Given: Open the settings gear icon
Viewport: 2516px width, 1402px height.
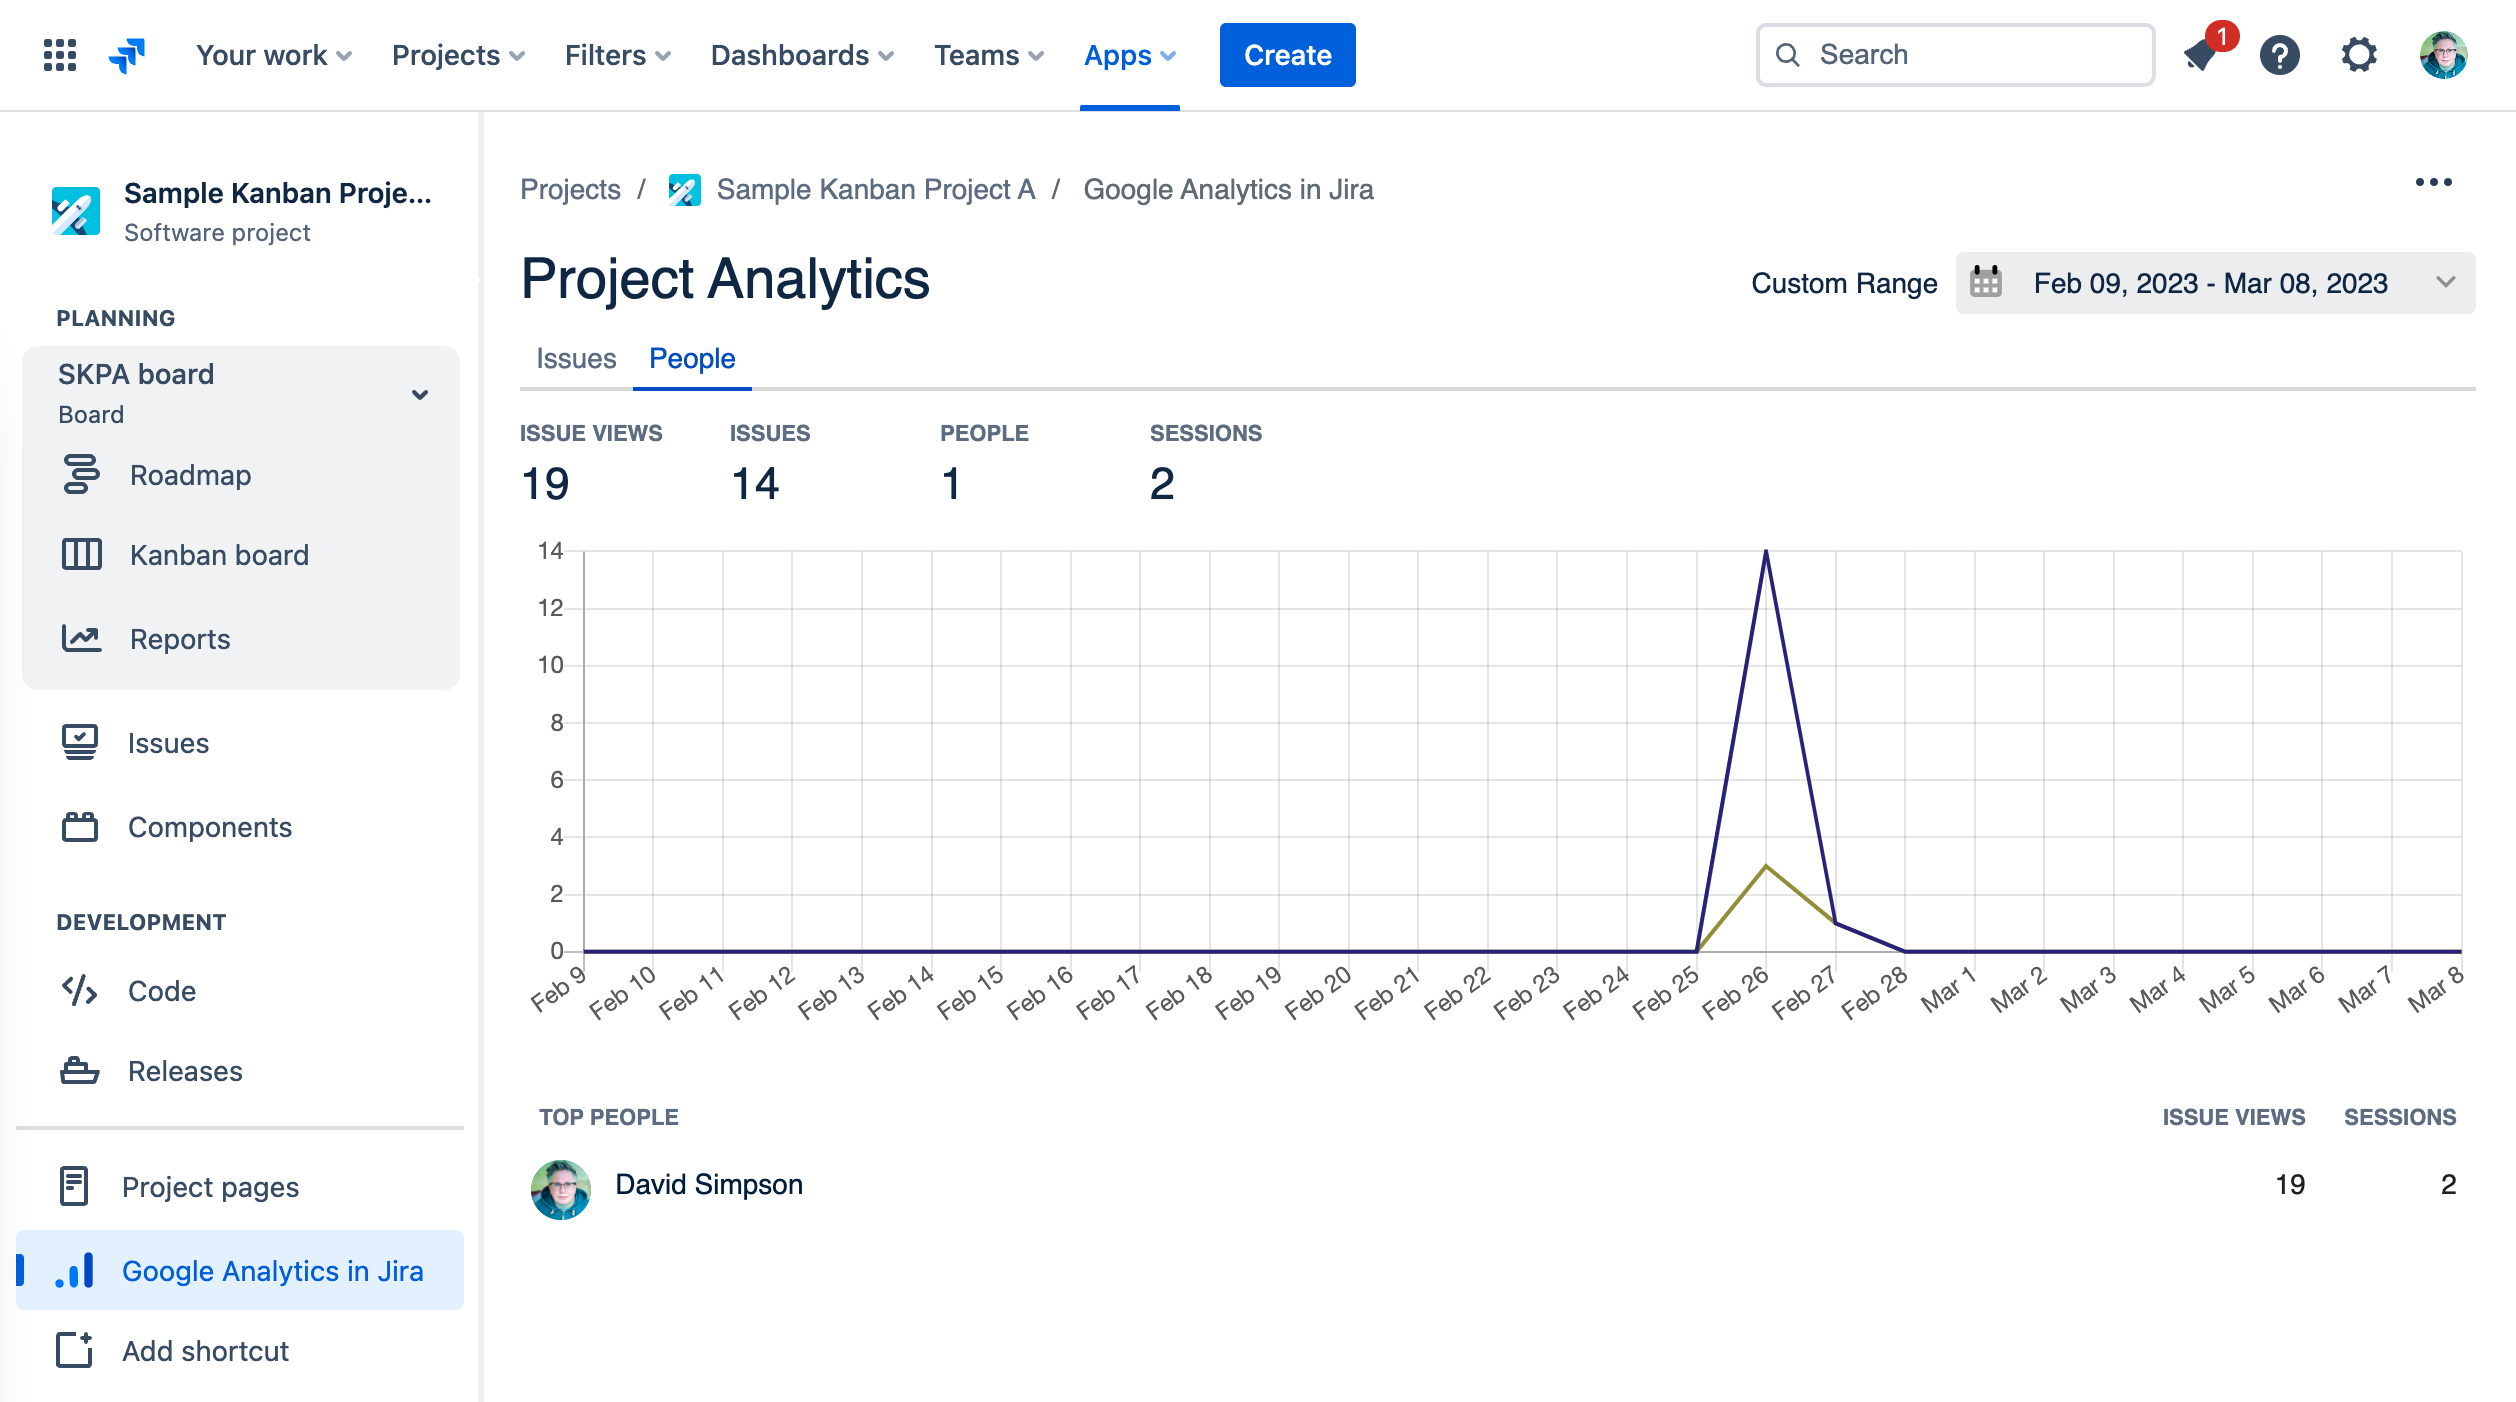Looking at the screenshot, I should pos(2358,55).
